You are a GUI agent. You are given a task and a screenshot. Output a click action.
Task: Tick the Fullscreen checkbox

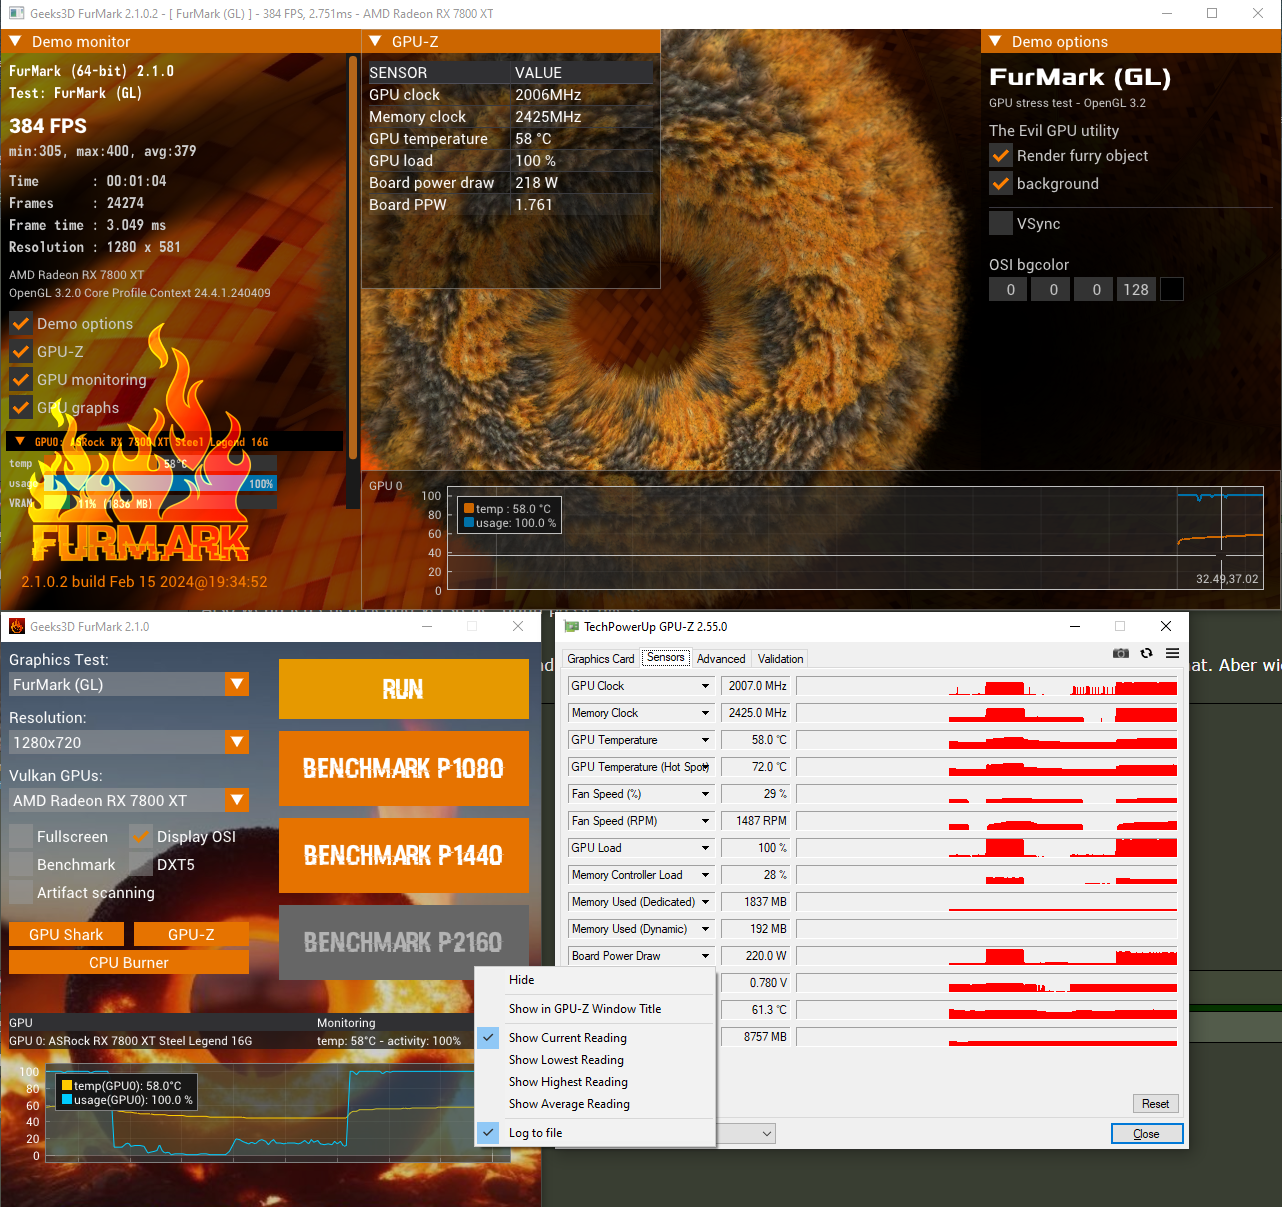point(21,837)
